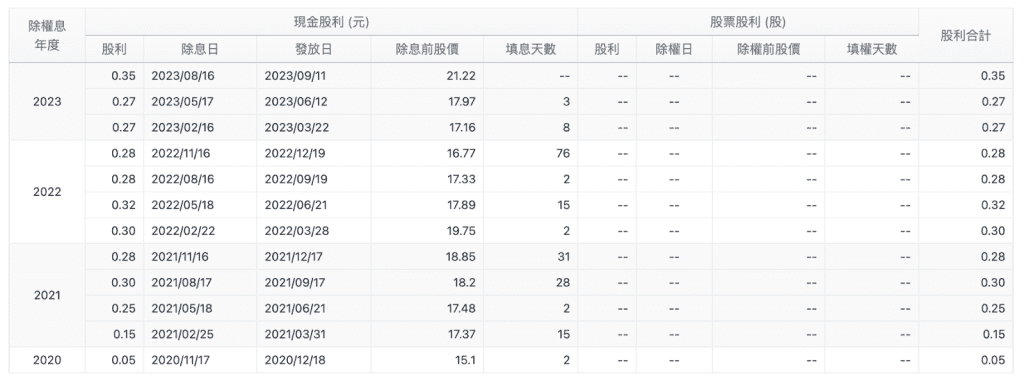Select the 2021 year cell
The height and width of the screenshot is (383, 1024).
tap(47, 295)
